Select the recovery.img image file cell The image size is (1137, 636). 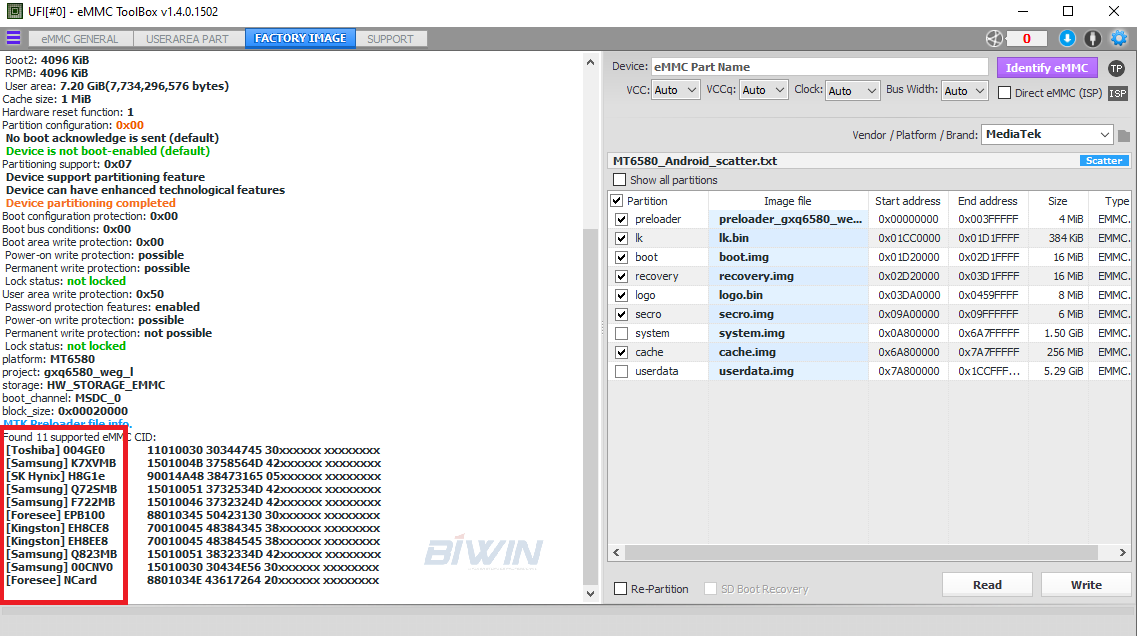pyautogui.click(x=788, y=276)
